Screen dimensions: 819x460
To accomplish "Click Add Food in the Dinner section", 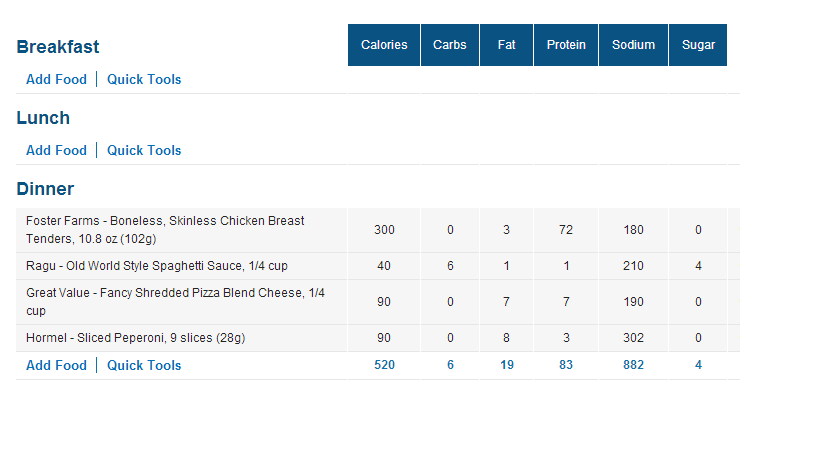I will pos(56,365).
